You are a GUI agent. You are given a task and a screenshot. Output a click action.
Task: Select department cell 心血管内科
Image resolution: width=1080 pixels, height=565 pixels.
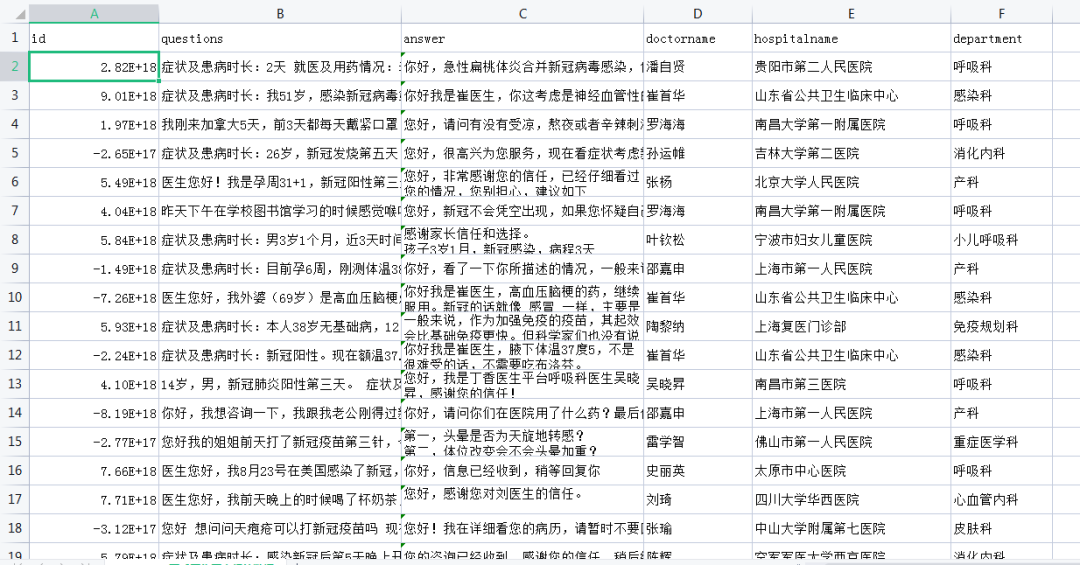click(x=1001, y=500)
